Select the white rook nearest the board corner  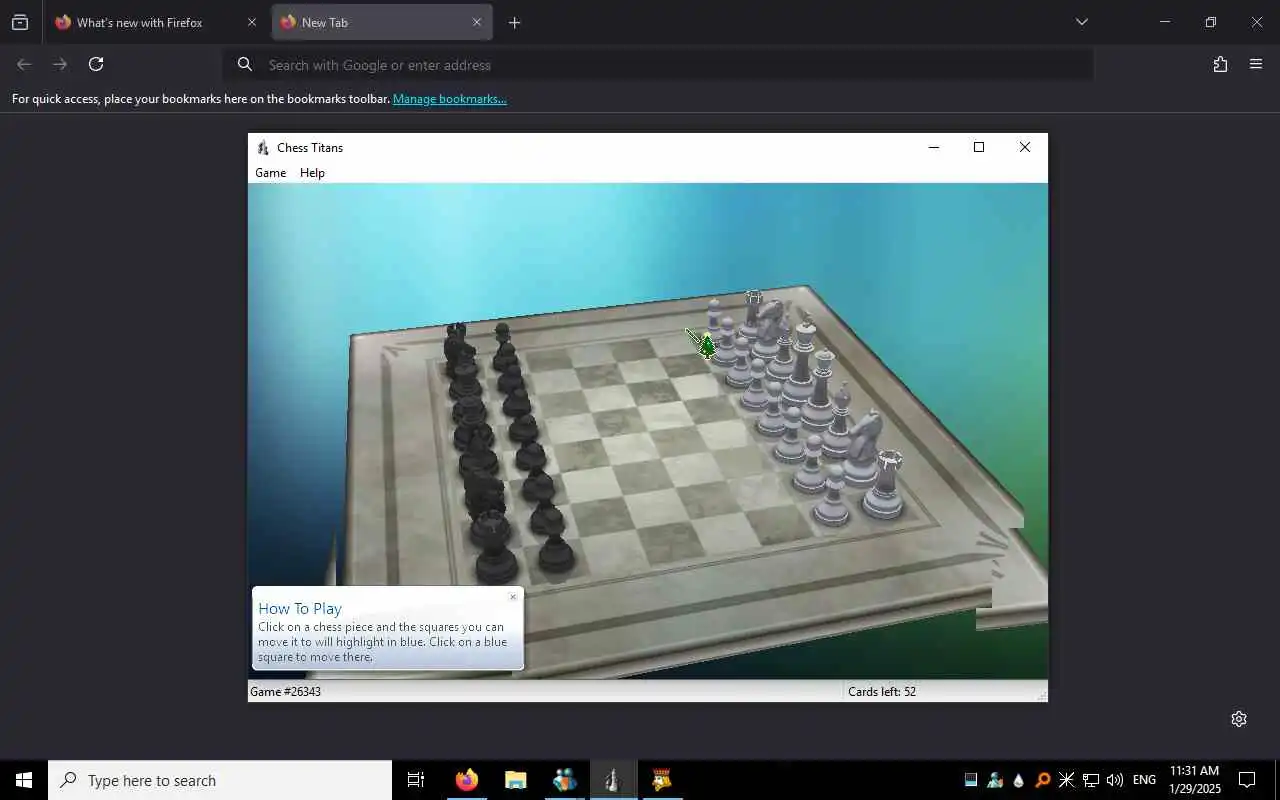(885, 485)
